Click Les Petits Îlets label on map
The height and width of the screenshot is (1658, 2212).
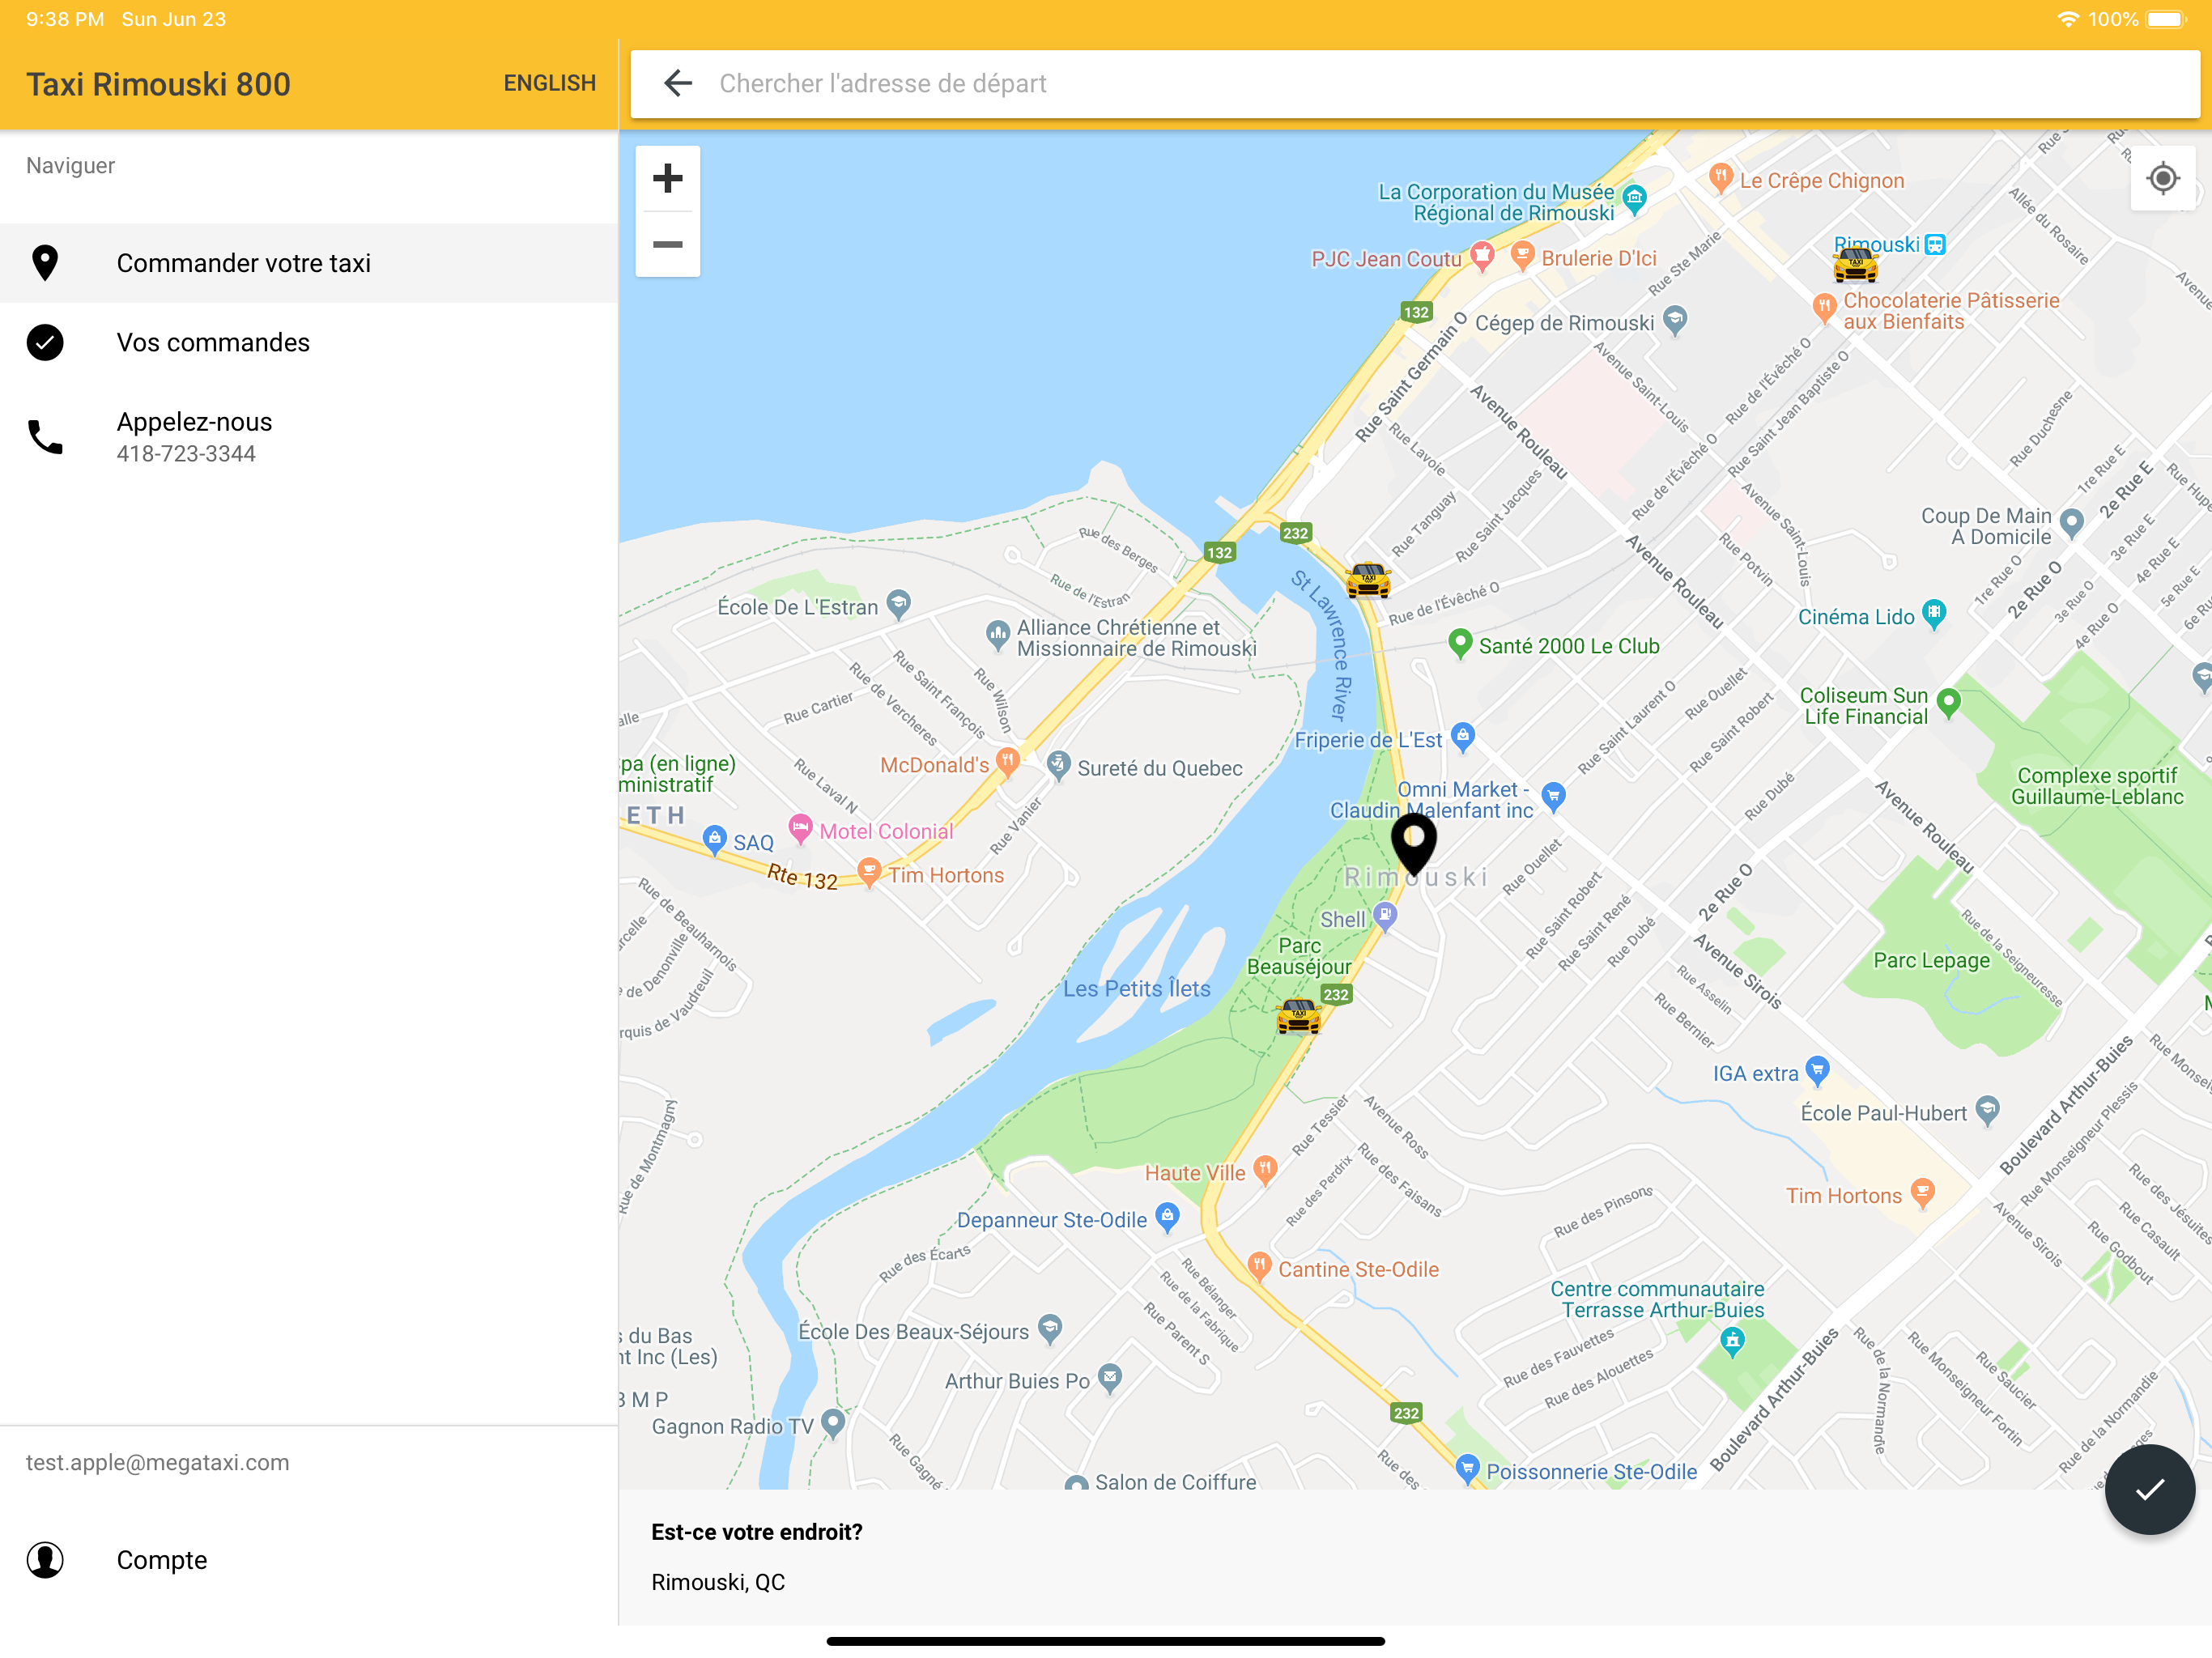point(1136,988)
